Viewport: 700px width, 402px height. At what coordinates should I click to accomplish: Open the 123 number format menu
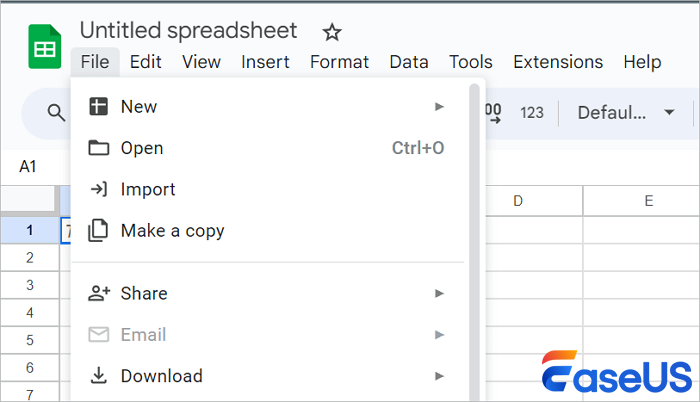pos(532,113)
